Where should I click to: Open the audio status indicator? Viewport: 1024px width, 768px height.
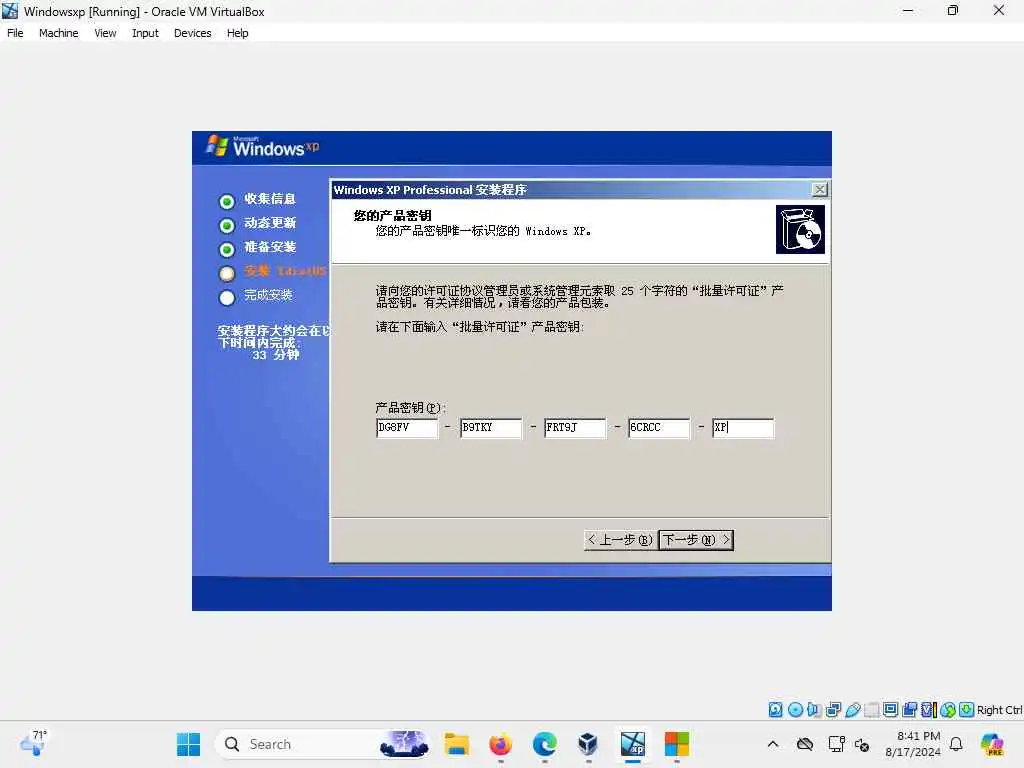(814, 709)
